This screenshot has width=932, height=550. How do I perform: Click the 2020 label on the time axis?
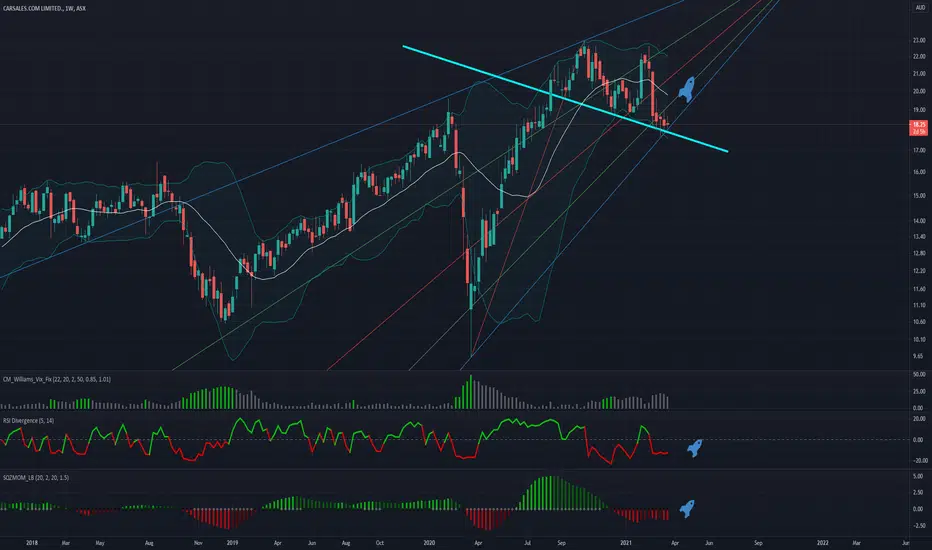point(429,543)
